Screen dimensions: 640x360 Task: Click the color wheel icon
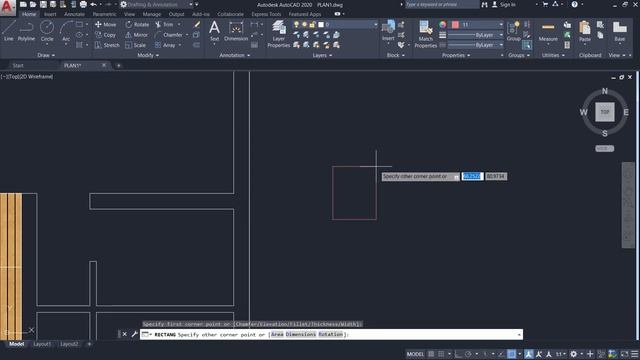coord(443,24)
